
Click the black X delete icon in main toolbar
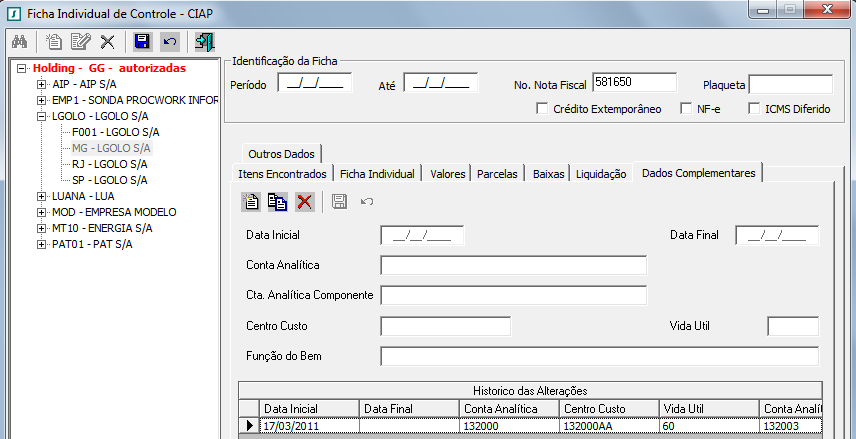click(107, 42)
